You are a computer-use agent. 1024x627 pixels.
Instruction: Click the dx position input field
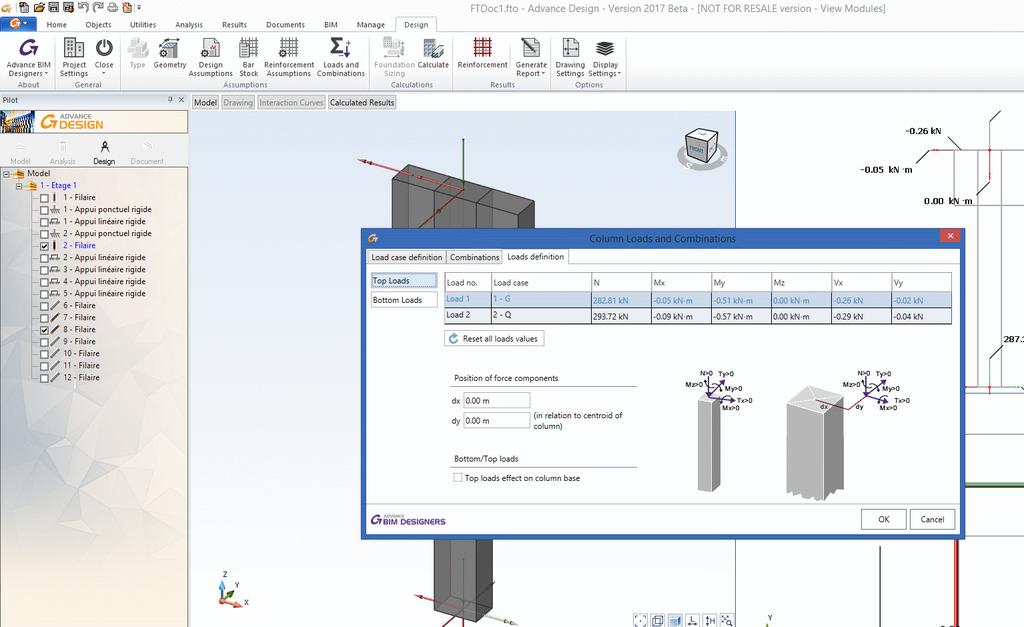496,400
